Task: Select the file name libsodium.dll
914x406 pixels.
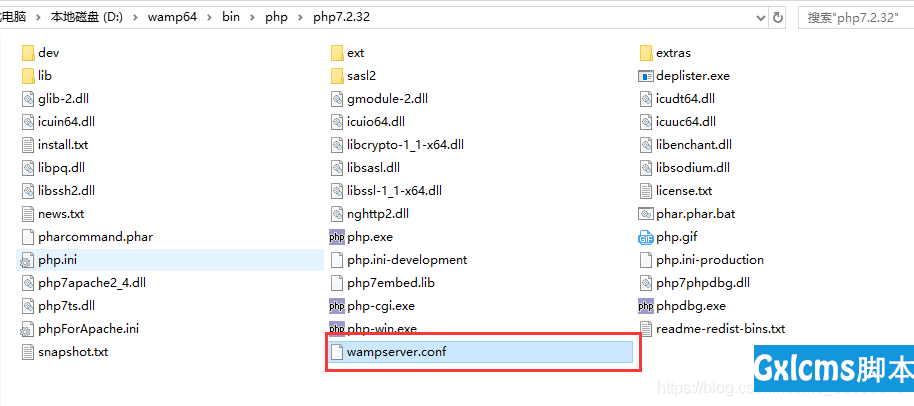Action: tap(693, 168)
